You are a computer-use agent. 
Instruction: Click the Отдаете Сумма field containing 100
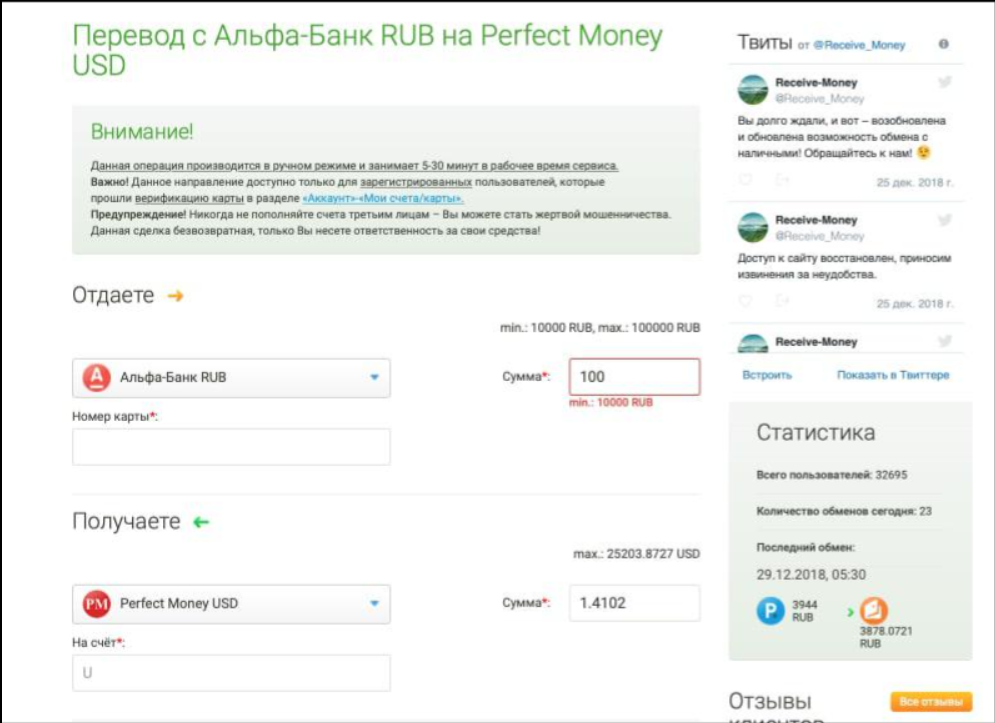(634, 377)
